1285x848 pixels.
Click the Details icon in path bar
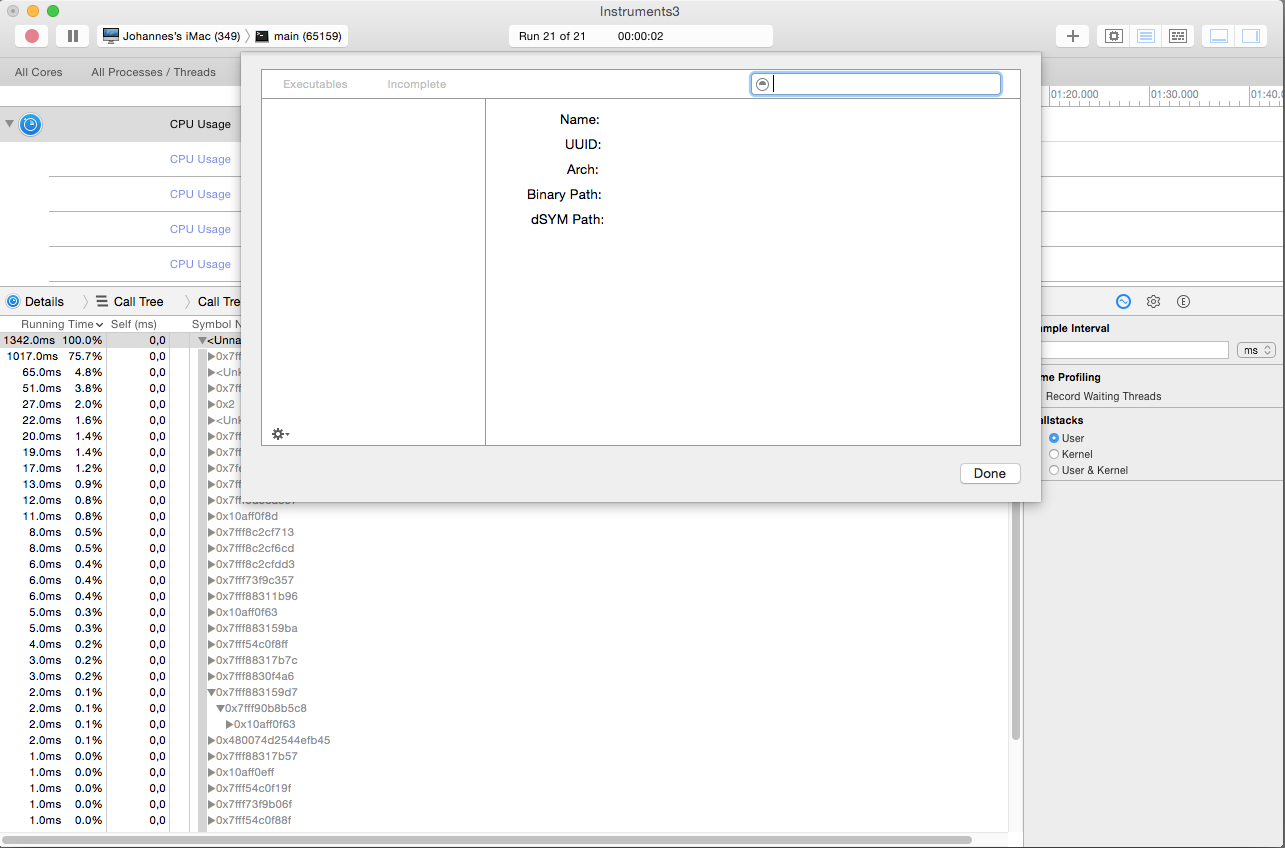pos(13,301)
